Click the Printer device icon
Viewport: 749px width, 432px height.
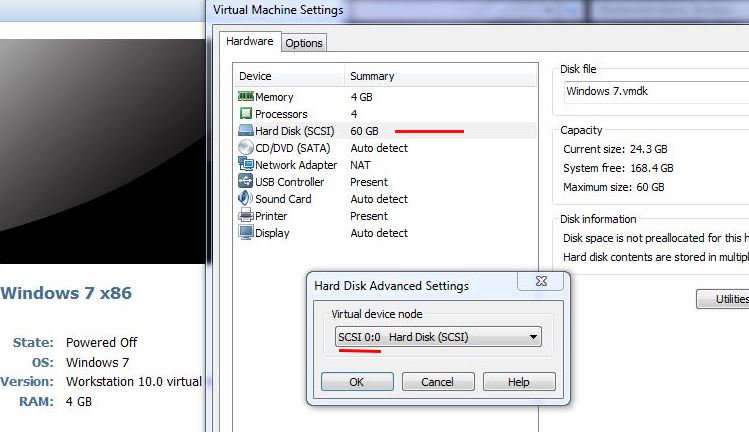(246, 215)
